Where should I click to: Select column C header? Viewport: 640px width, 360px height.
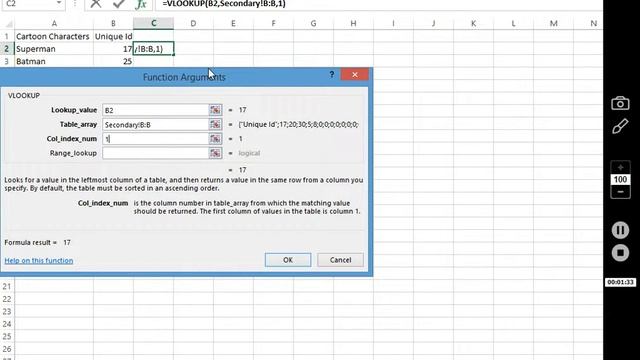tap(153, 23)
